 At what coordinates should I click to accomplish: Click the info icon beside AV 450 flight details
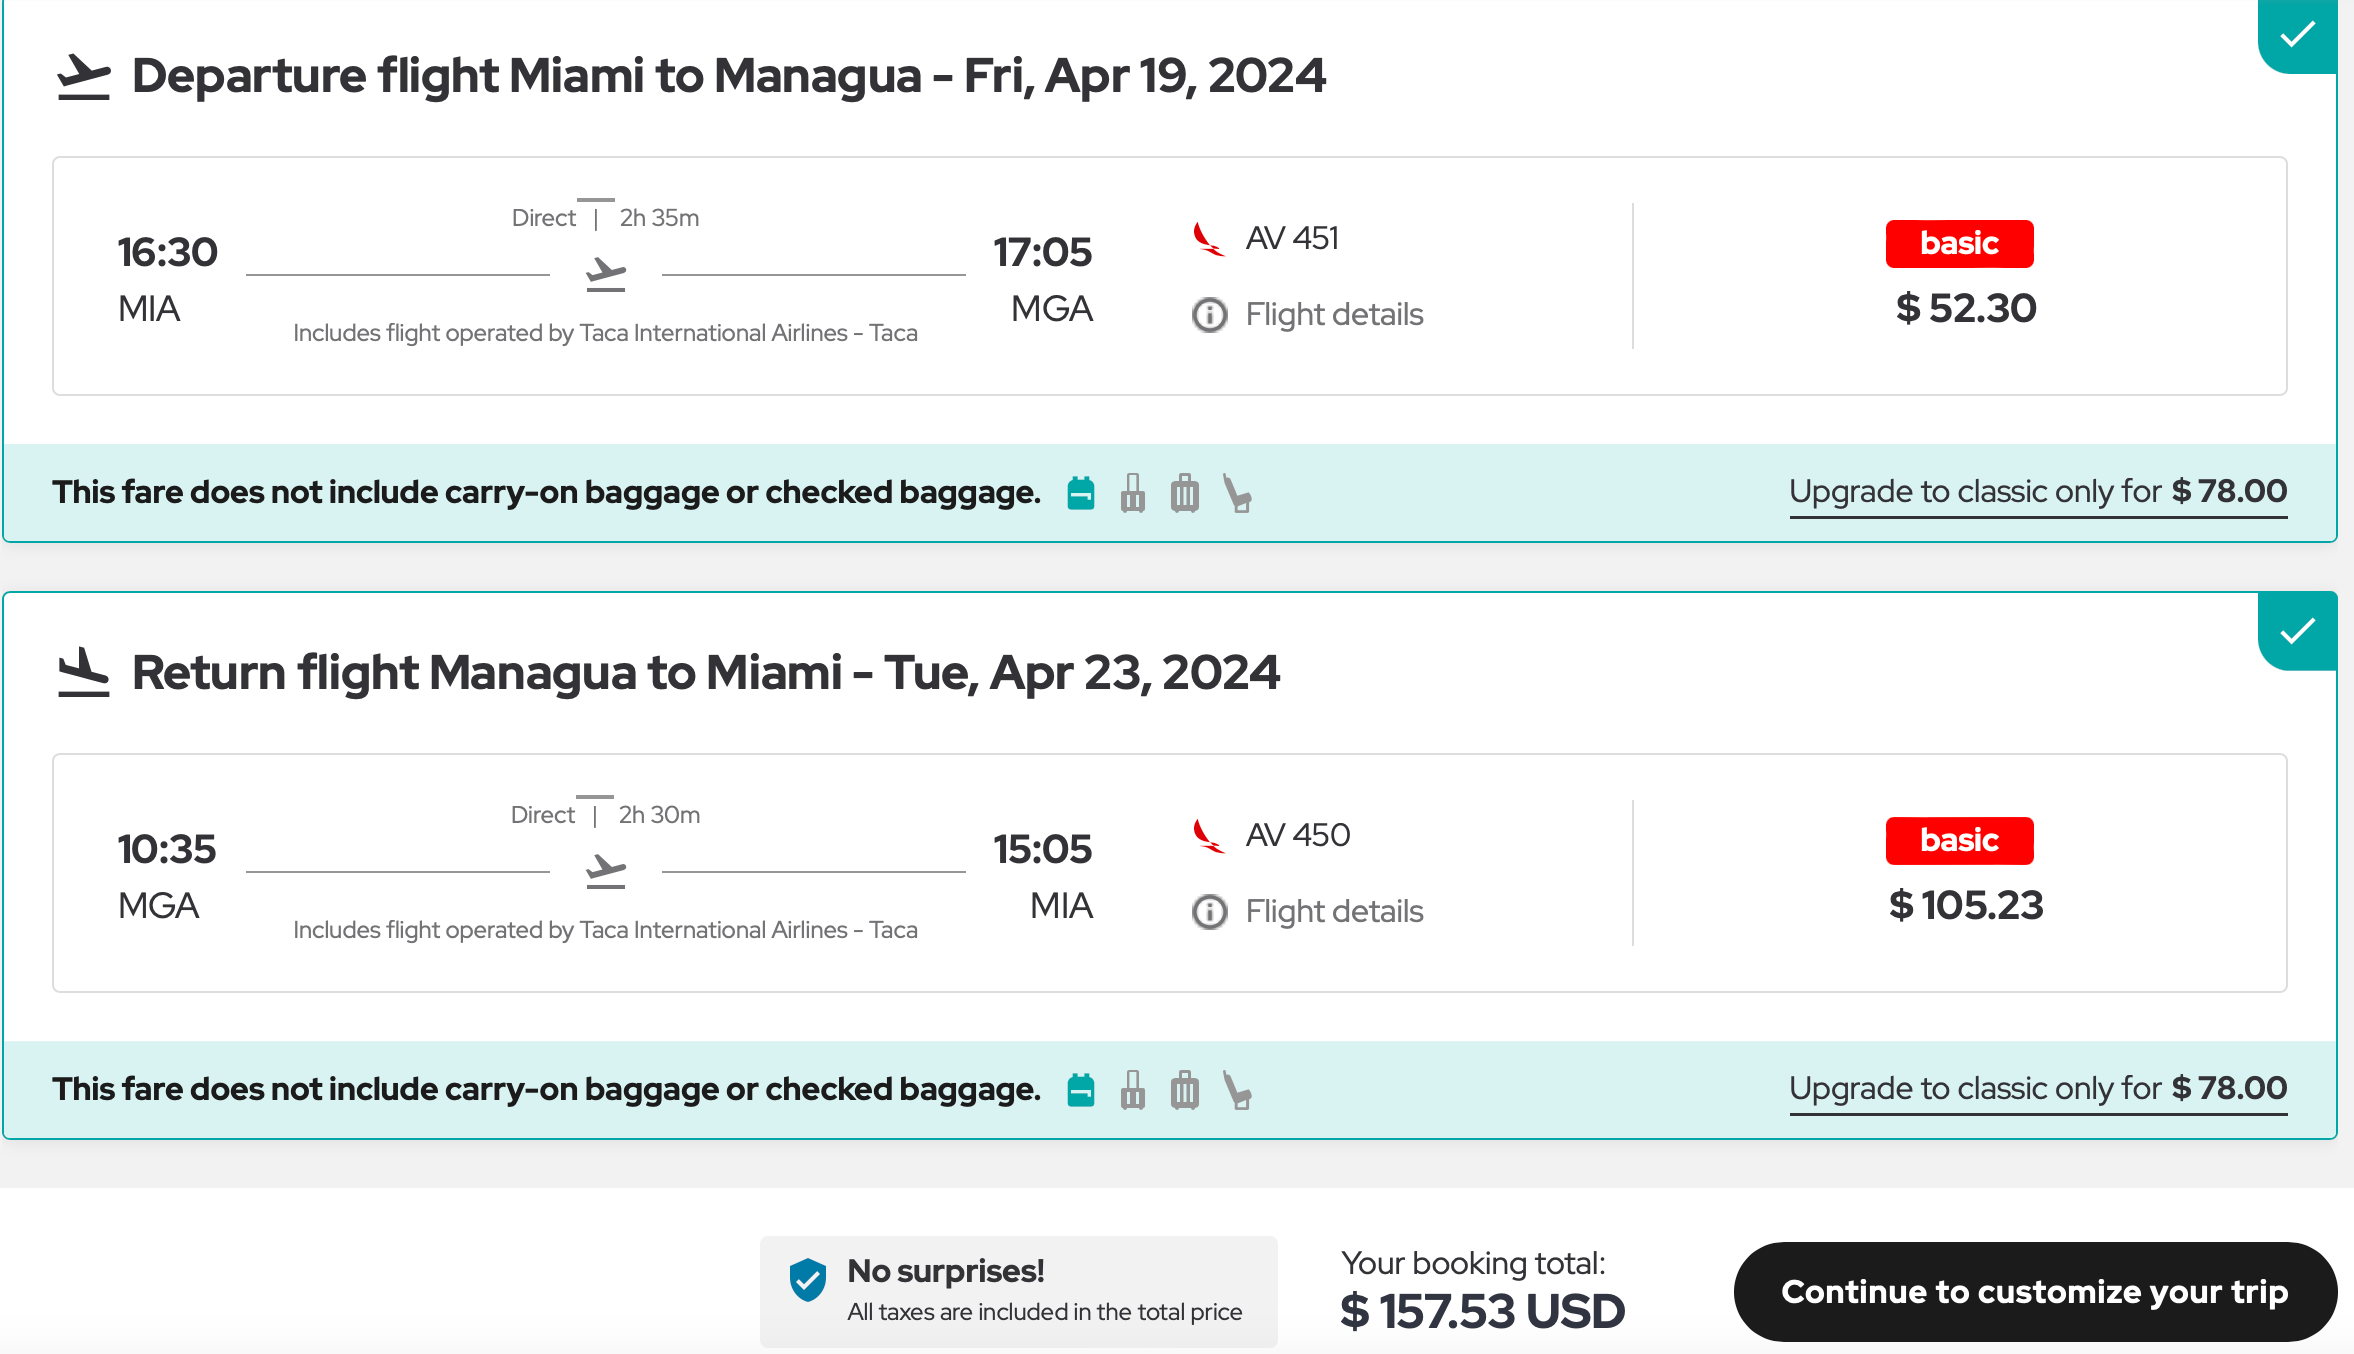(1209, 912)
